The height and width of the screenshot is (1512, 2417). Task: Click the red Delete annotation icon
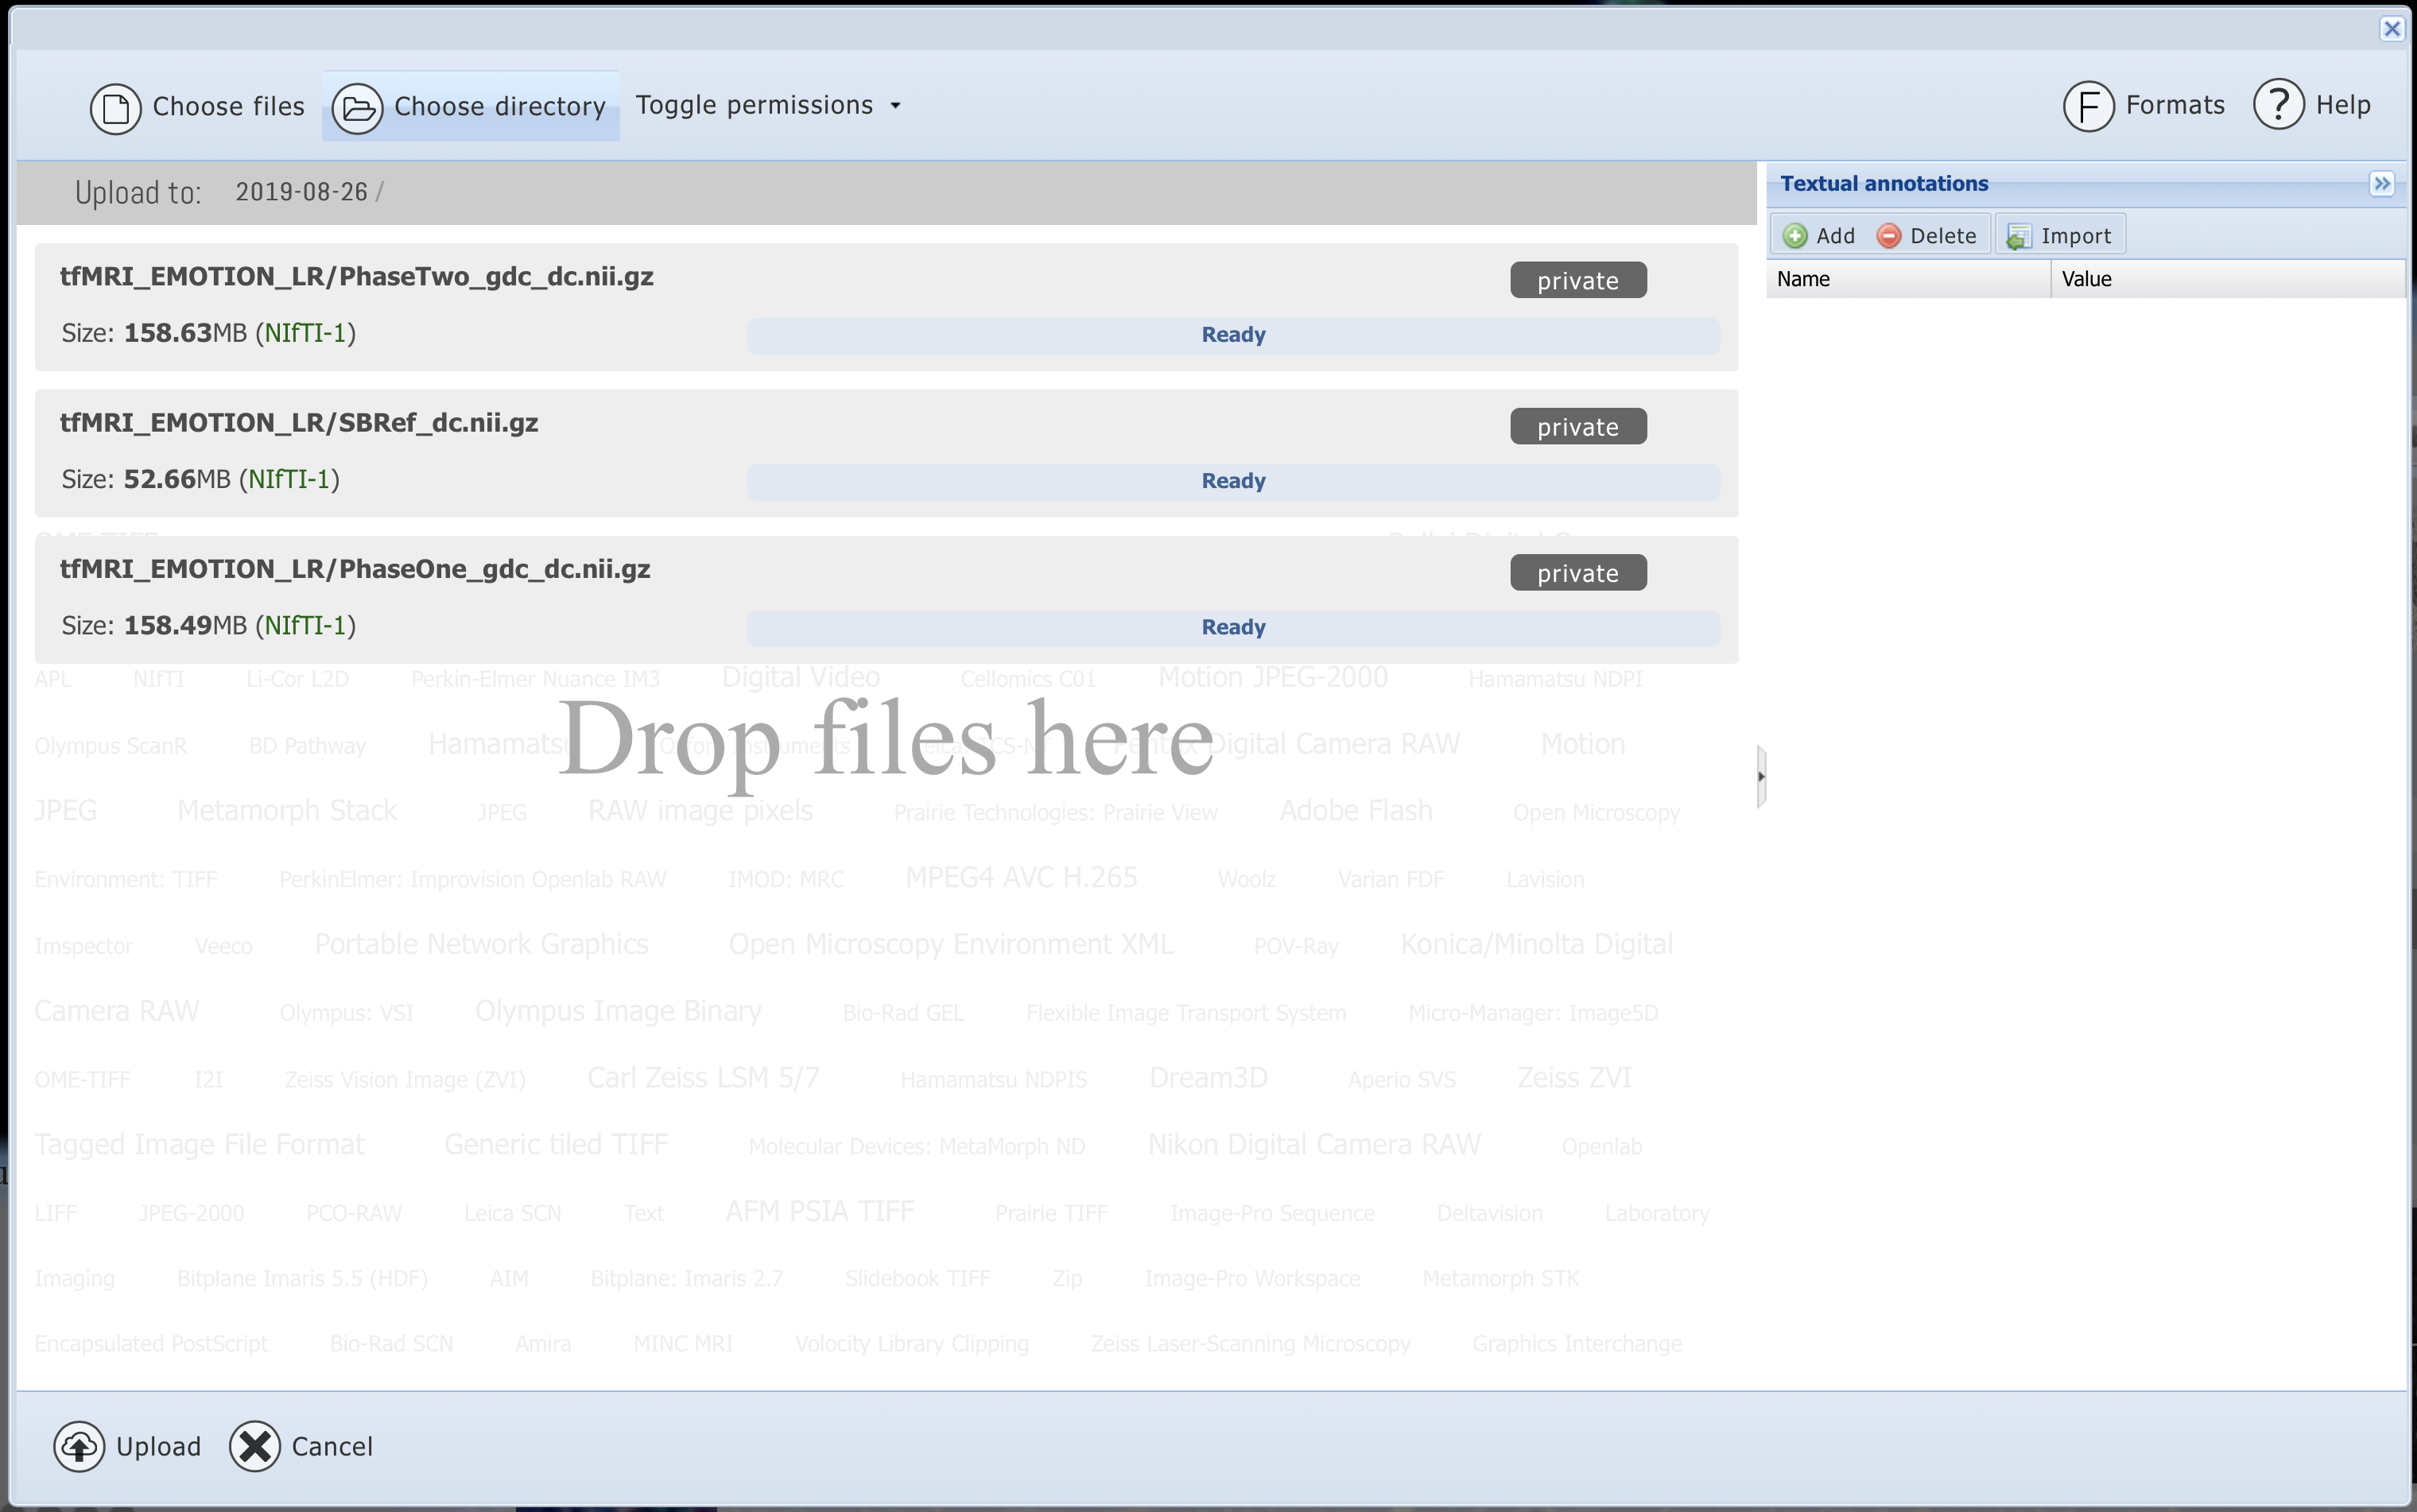1888,236
